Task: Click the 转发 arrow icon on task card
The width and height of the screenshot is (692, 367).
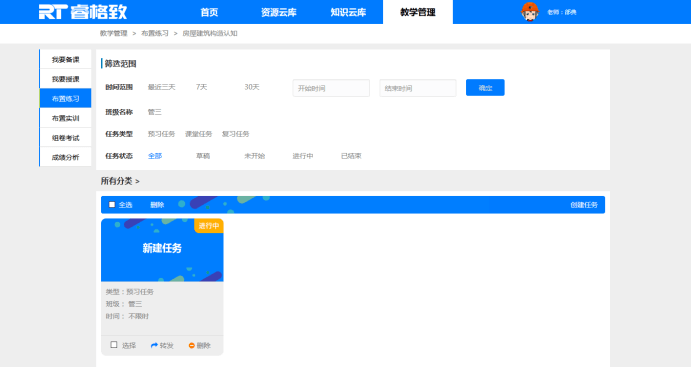Action: click(x=154, y=345)
